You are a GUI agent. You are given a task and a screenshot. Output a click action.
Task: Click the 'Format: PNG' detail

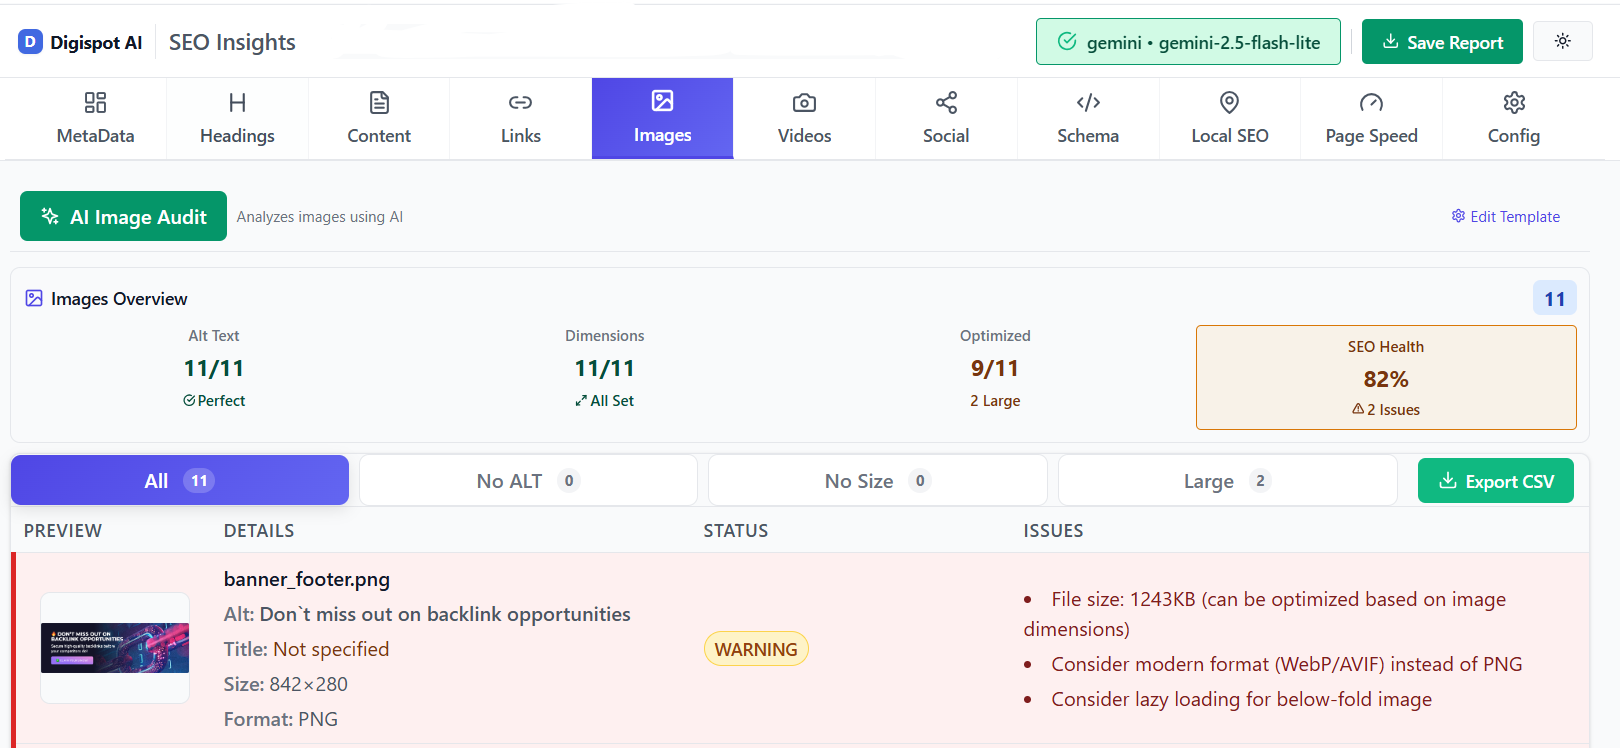pyautogui.click(x=281, y=719)
